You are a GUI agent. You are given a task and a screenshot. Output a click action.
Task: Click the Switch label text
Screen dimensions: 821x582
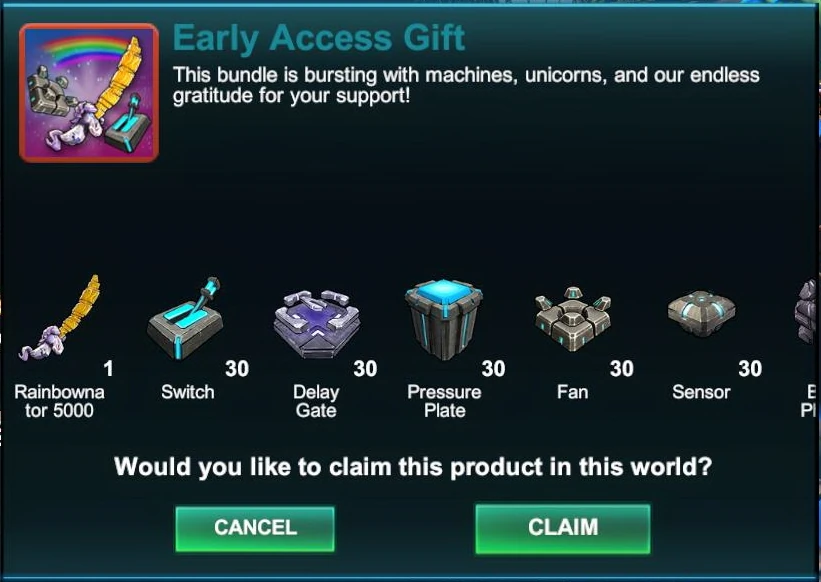[x=187, y=392]
